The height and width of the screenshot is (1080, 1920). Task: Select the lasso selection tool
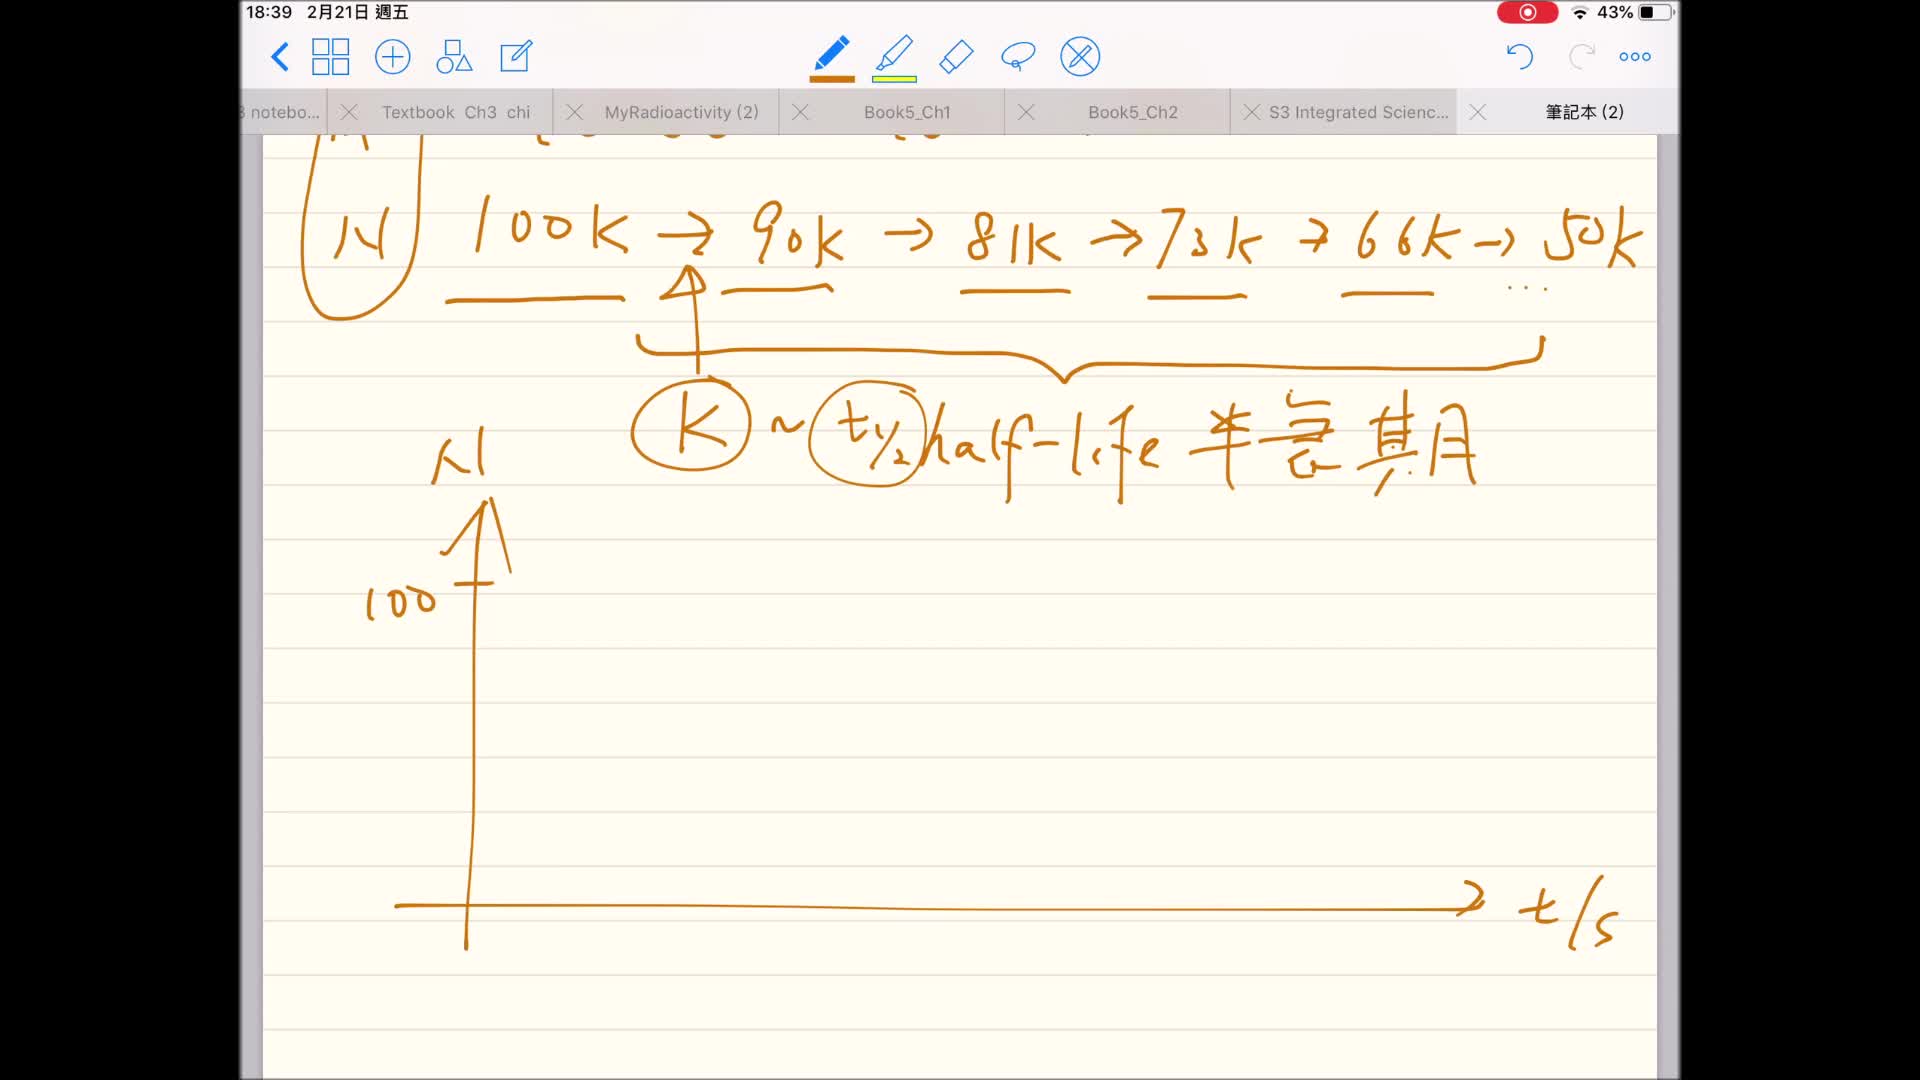(x=1018, y=57)
